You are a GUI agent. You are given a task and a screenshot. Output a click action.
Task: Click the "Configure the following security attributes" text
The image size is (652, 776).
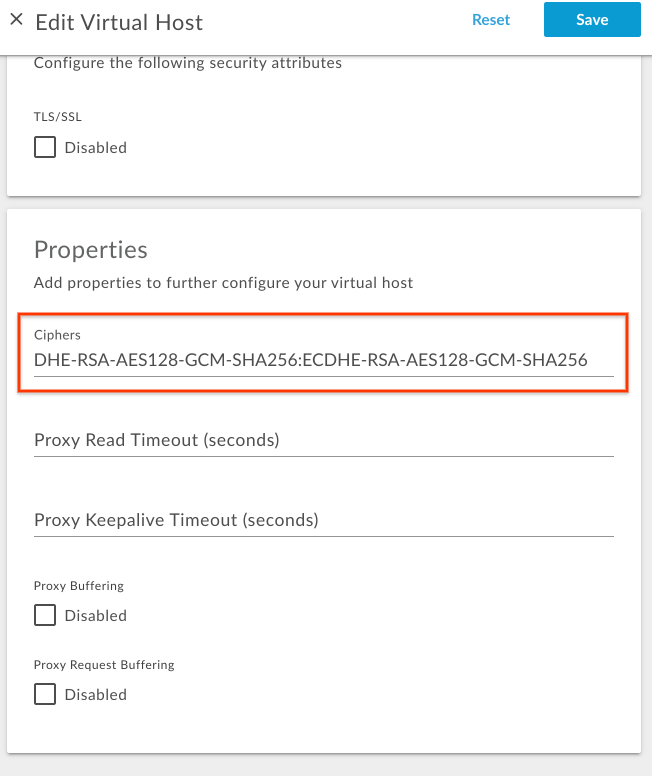coord(188,63)
